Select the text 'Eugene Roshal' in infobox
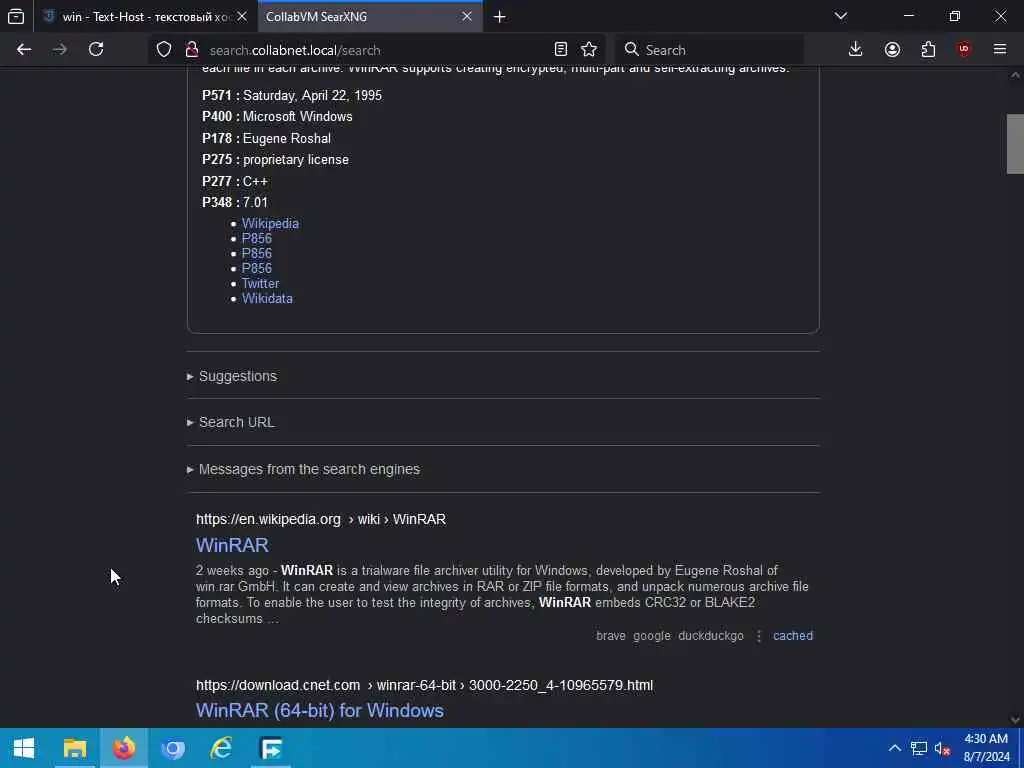 tap(287, 138)
